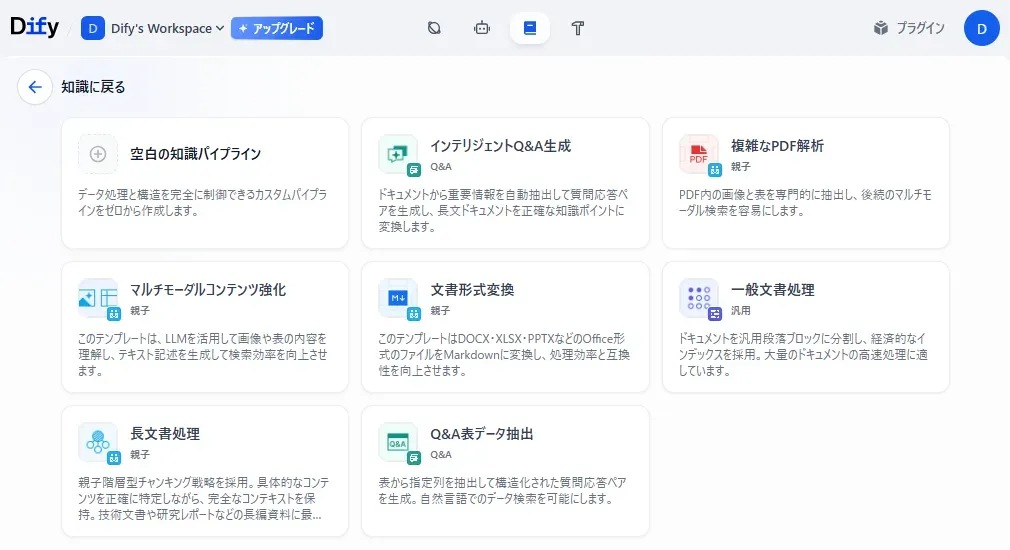This screenshot has width=1010, height=550.
Task: Click the Q&A icon on Q&A表データ抽出
Action: click(398, 442)
